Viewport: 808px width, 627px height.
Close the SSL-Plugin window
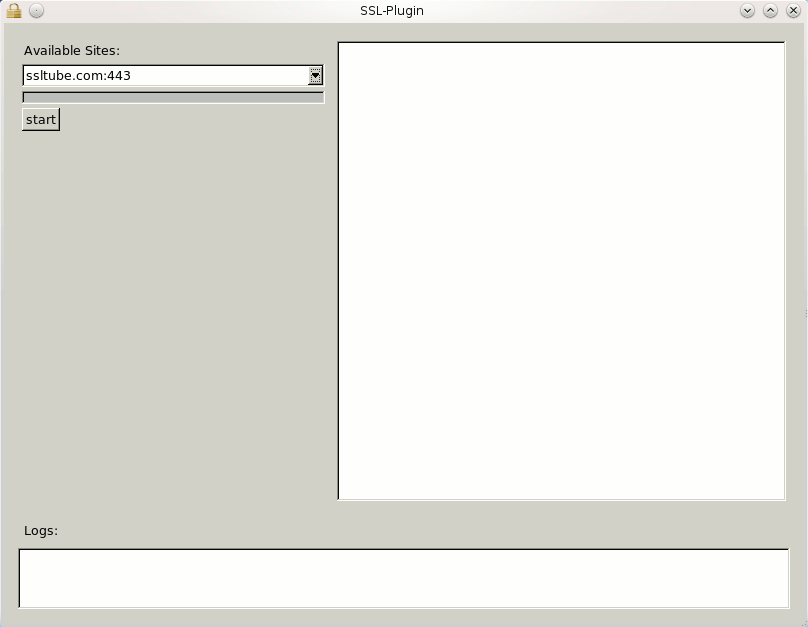793,11
